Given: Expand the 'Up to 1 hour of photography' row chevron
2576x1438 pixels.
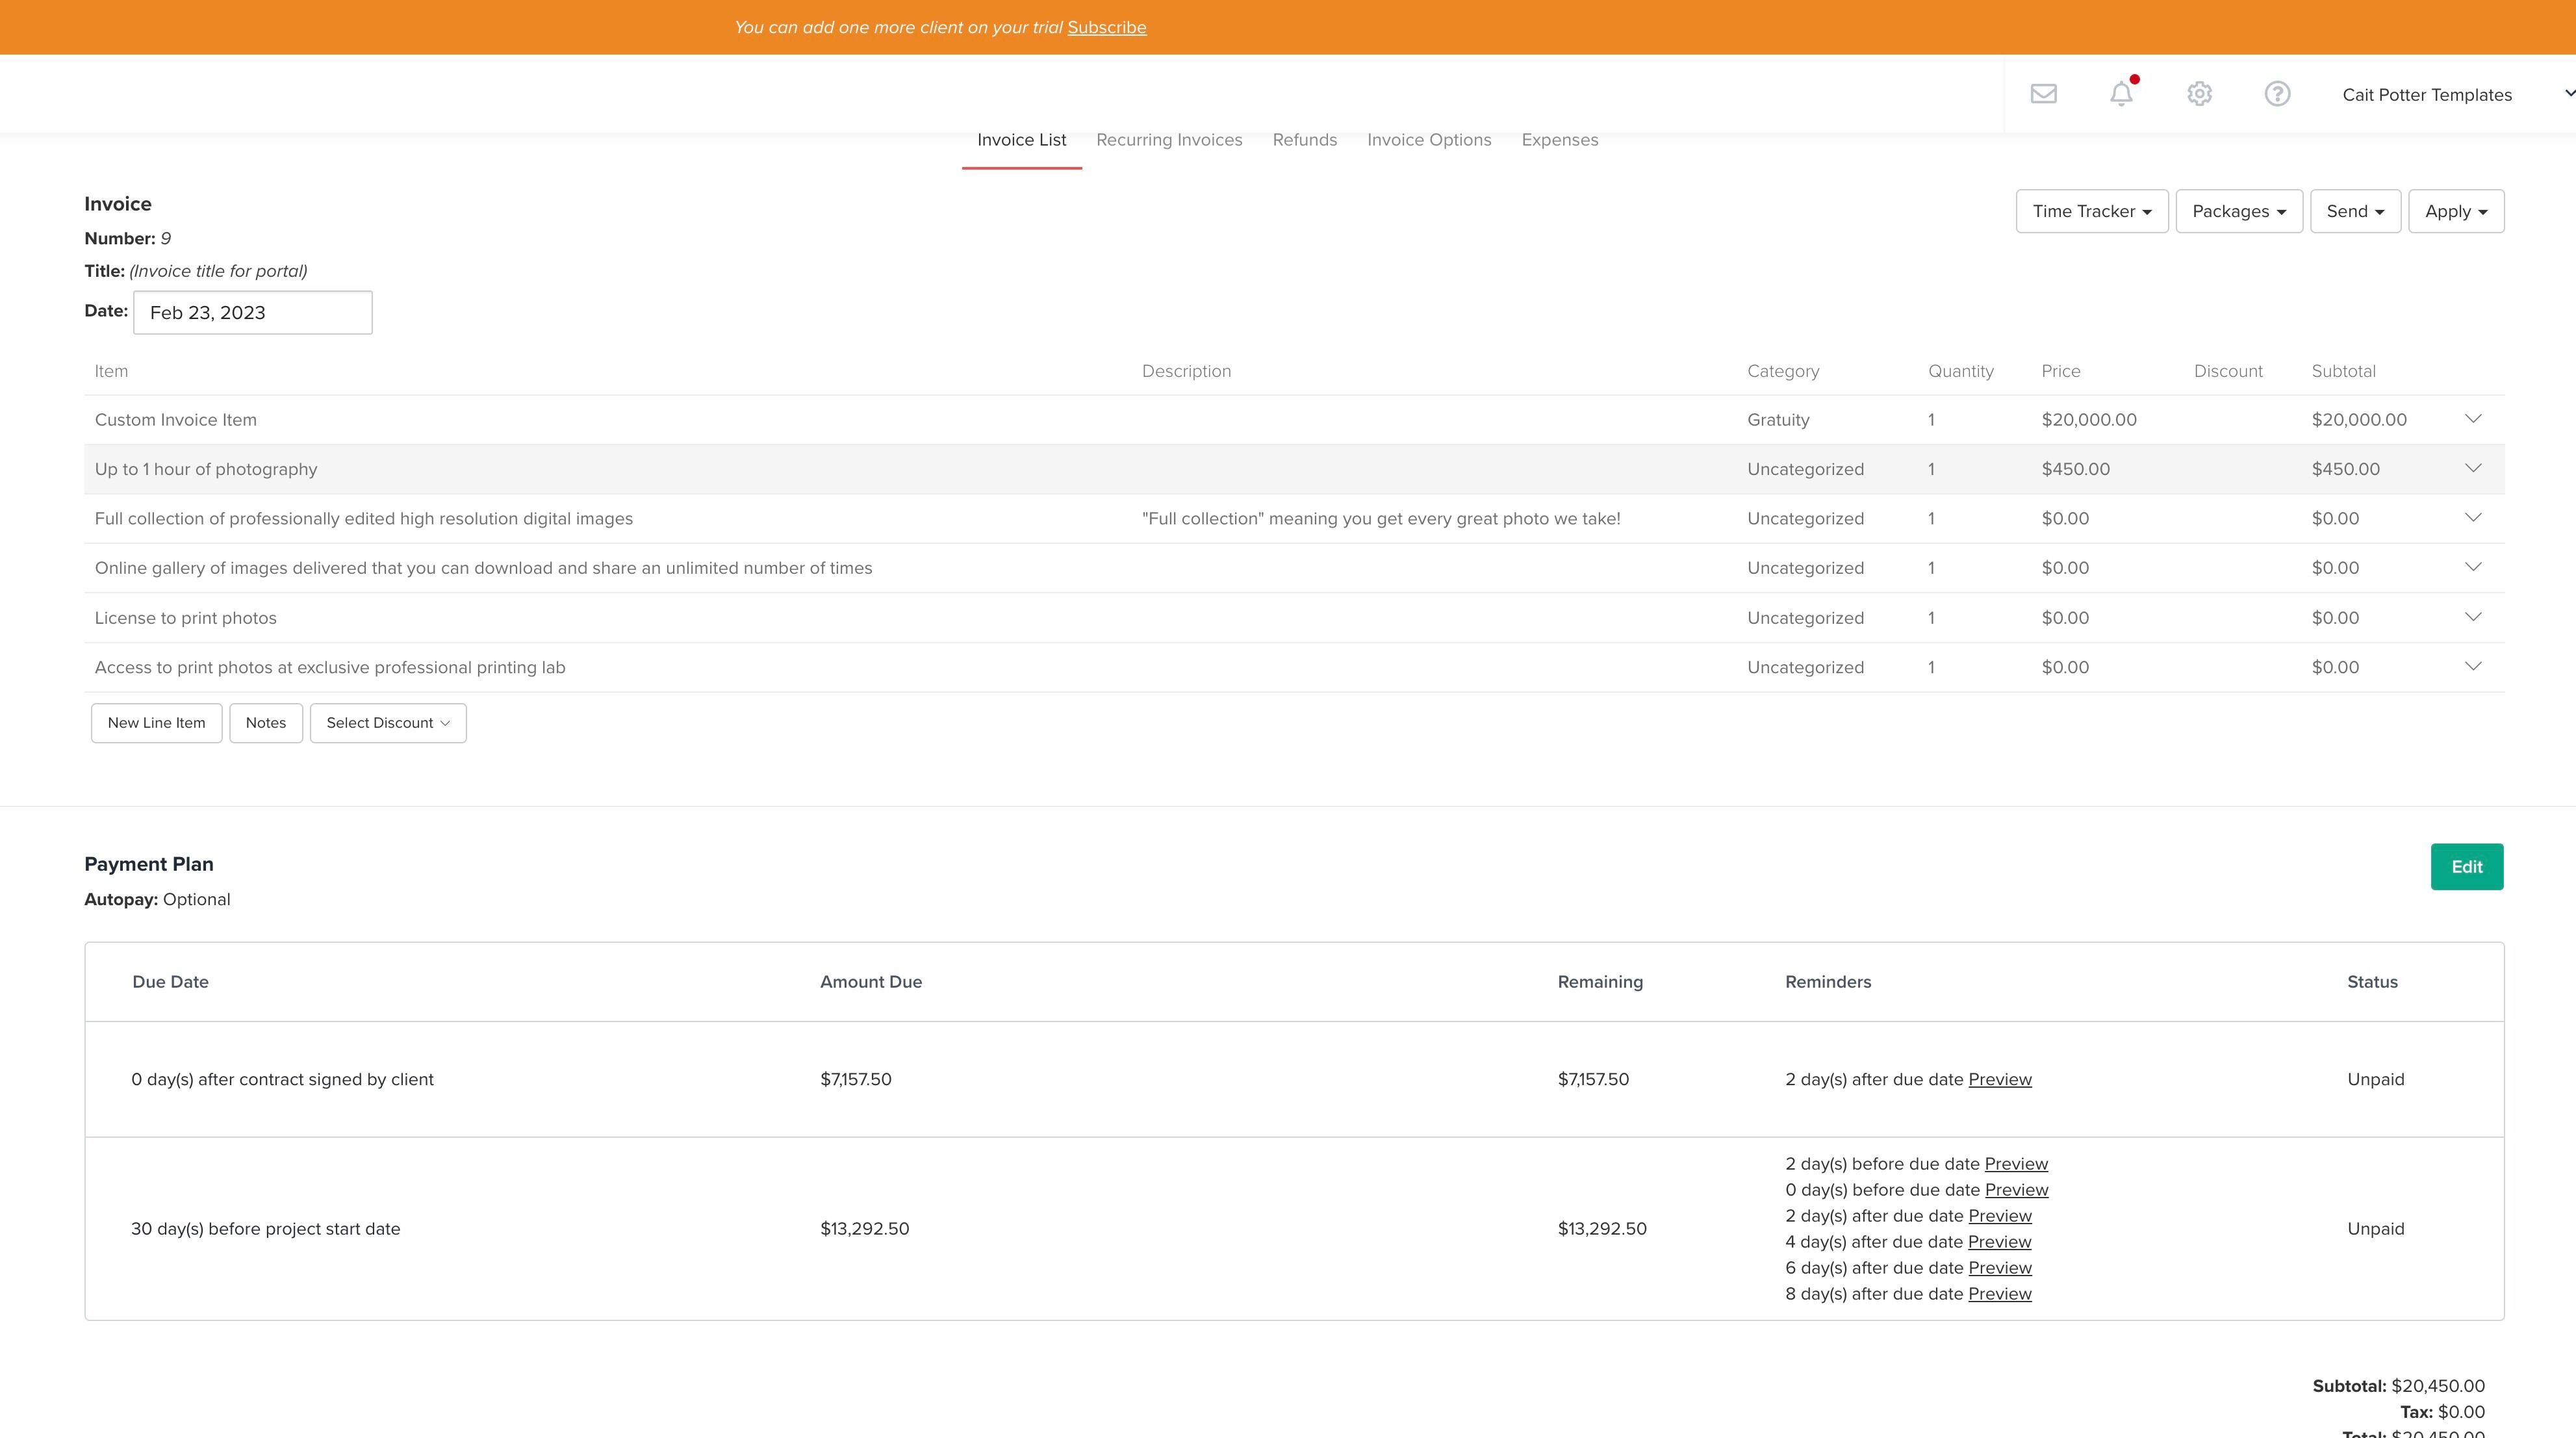Looking at the screenshot, I should [2473, 468].
